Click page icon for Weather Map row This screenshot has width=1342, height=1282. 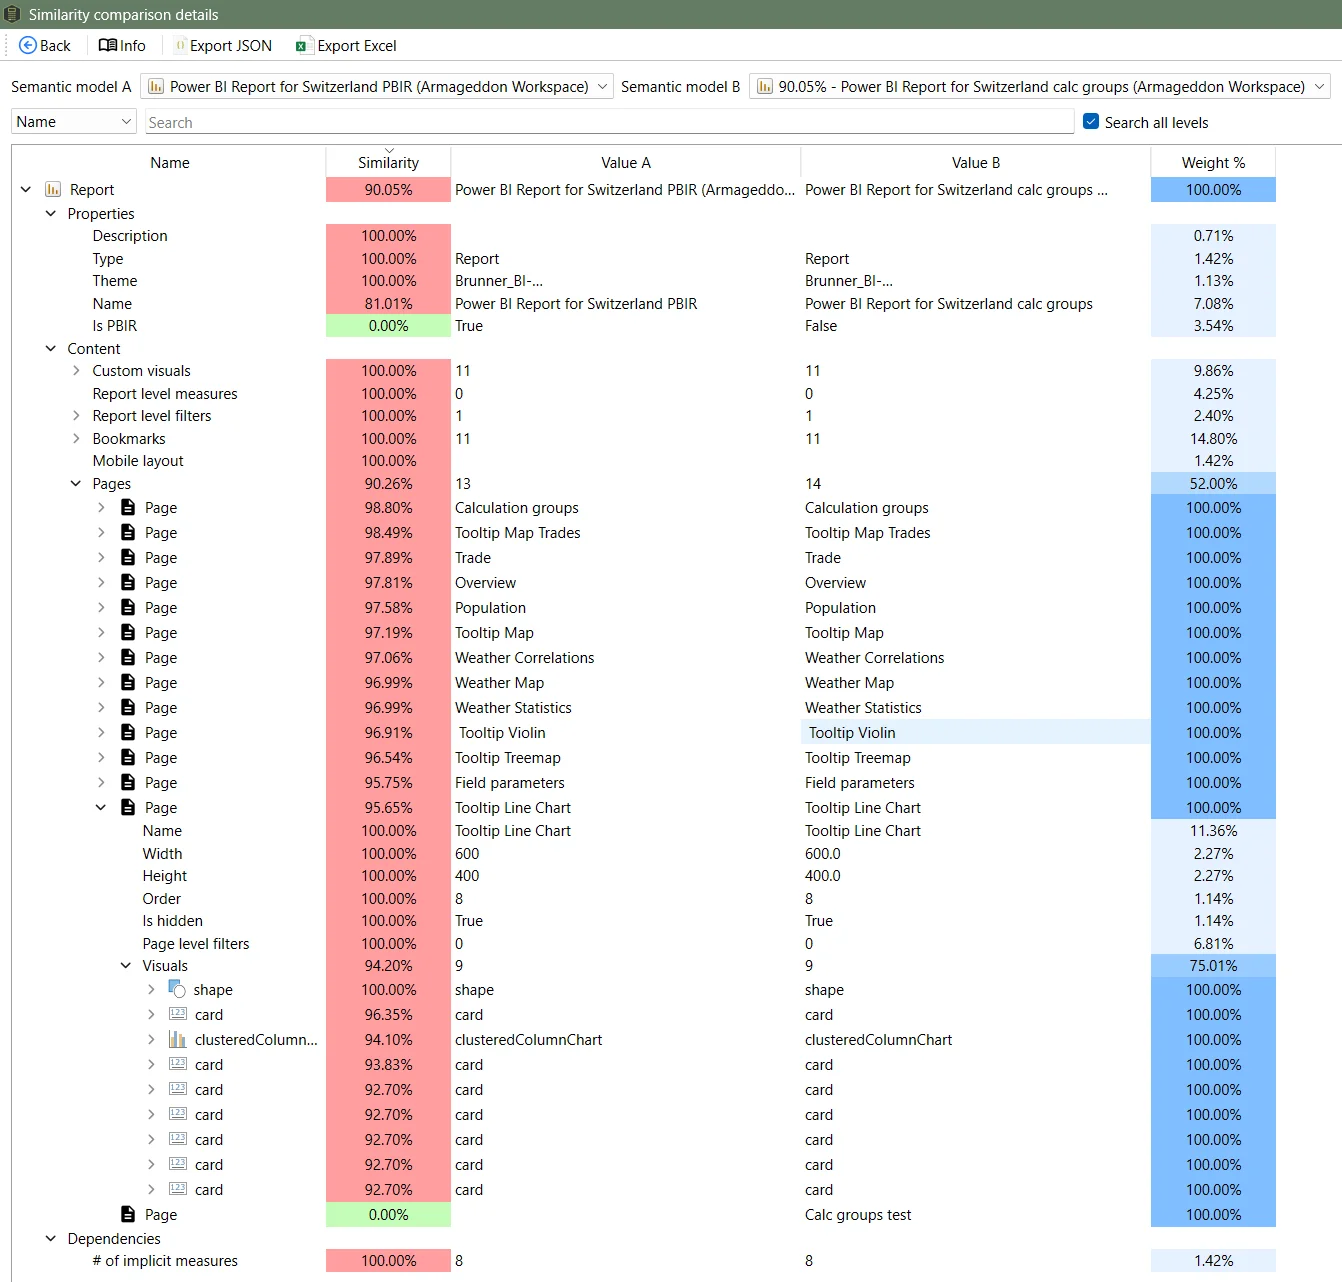pos(128,682)
